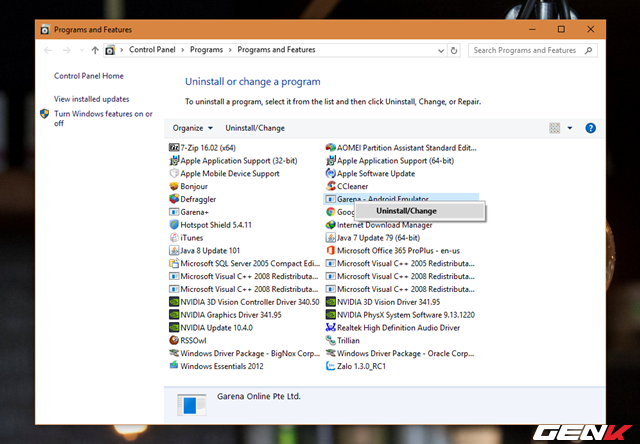Image resolution: width=640 pixels, height=444 pixels.
Task: Expand the chevron after Control Panel breadcrumb
Action: (x=182, y=50)
